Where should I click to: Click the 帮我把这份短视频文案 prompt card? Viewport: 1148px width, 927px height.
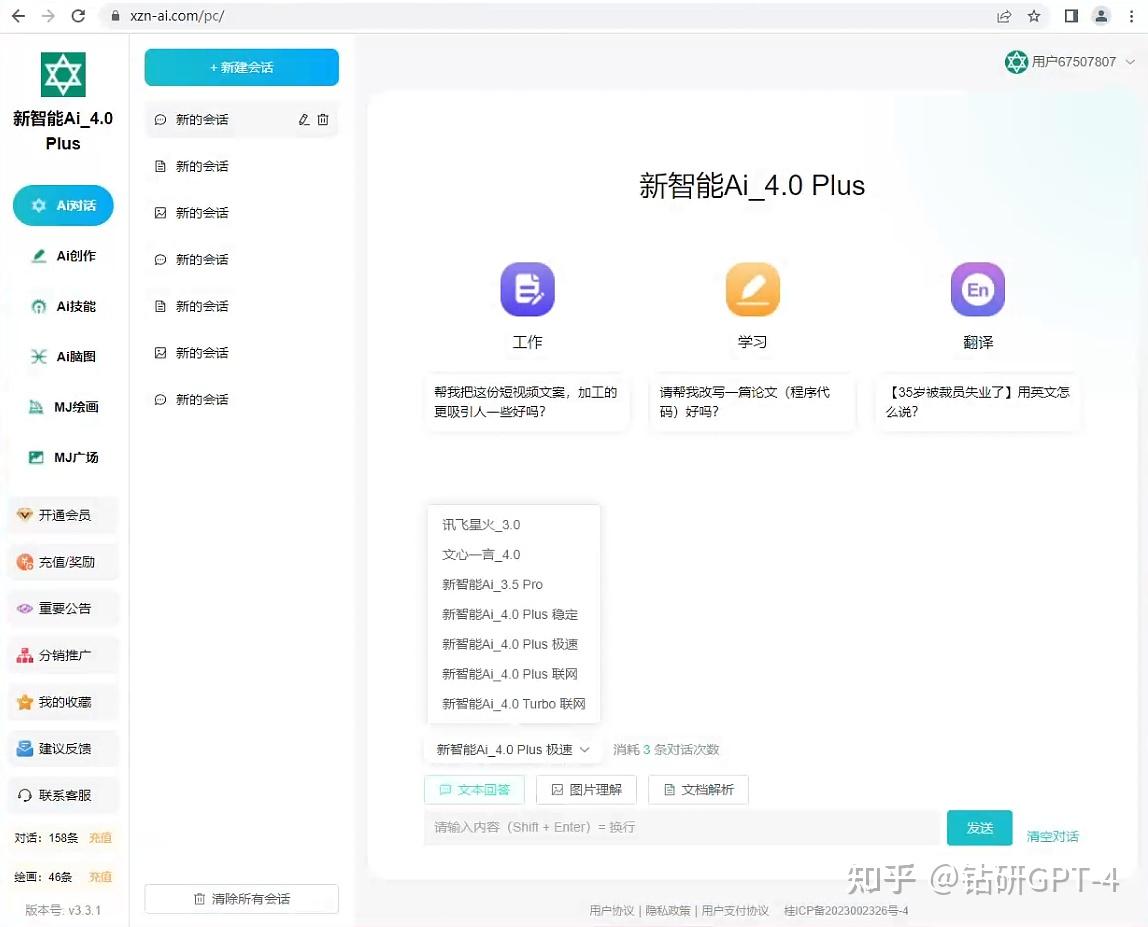[x=526, y=402]
